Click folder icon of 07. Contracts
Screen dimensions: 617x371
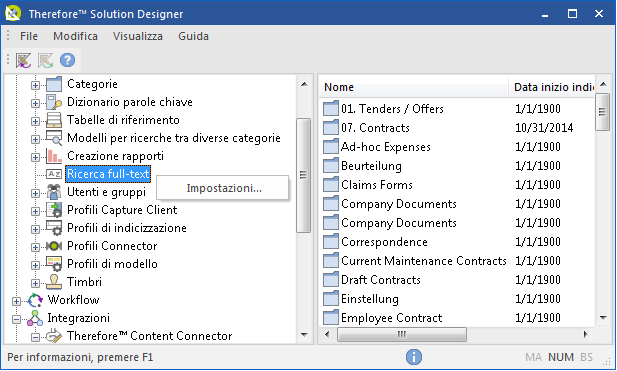(x=331, y=127)
